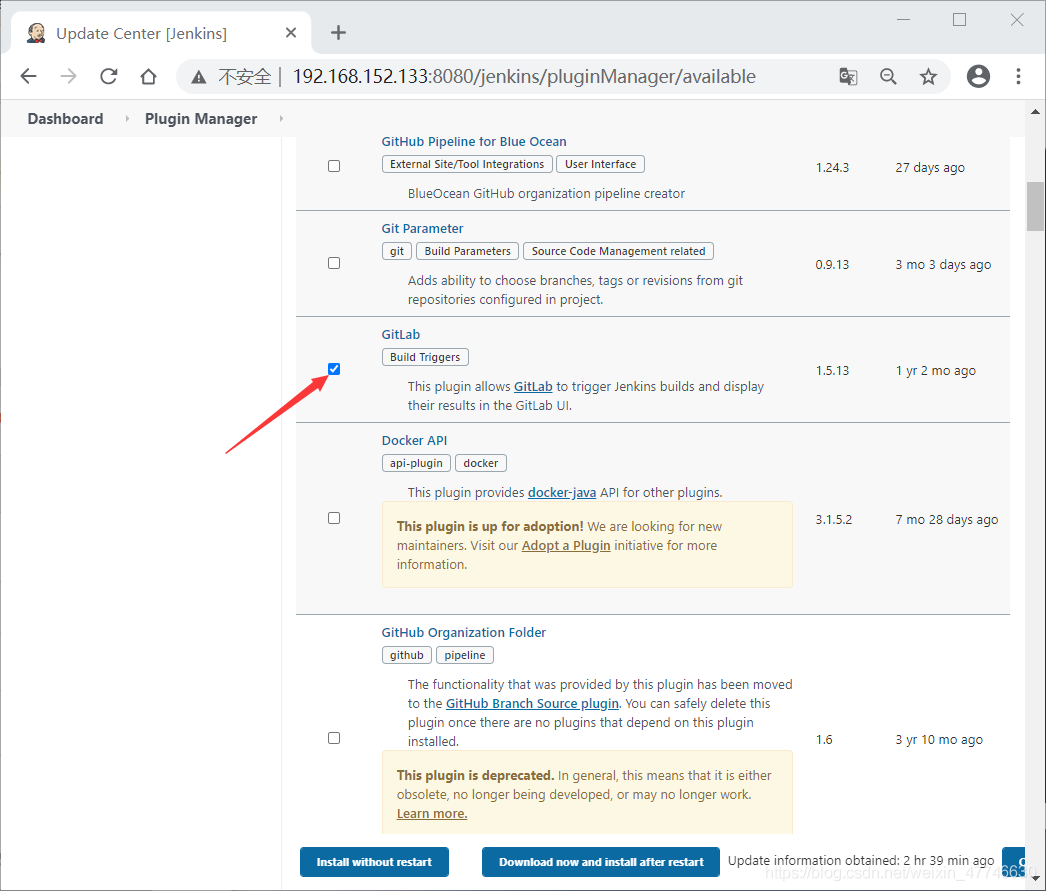Click the vertical scrollbar thumb
This screenshot has width=1046, height=891.
[x=1035, y=205]
